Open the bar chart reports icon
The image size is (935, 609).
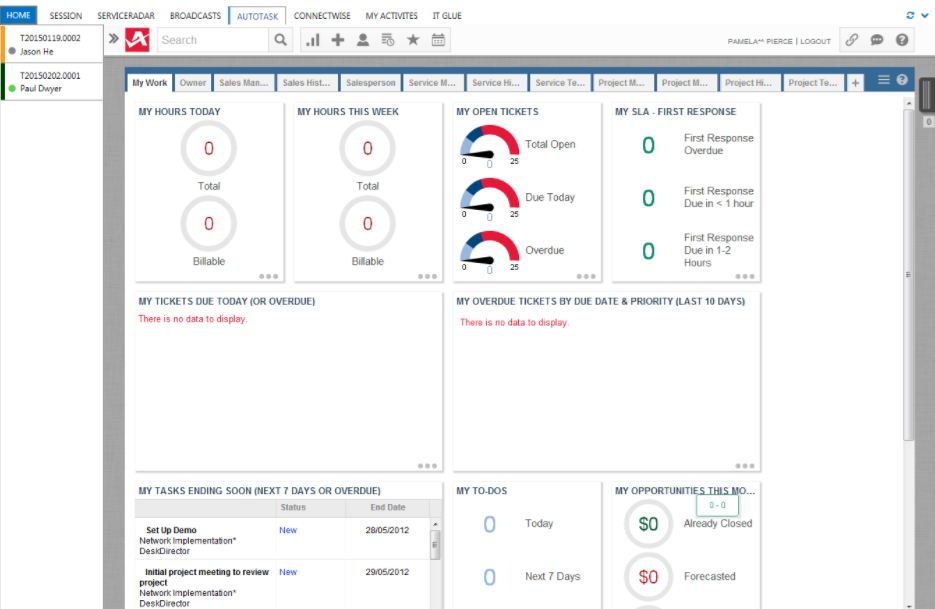pos(313,40)
